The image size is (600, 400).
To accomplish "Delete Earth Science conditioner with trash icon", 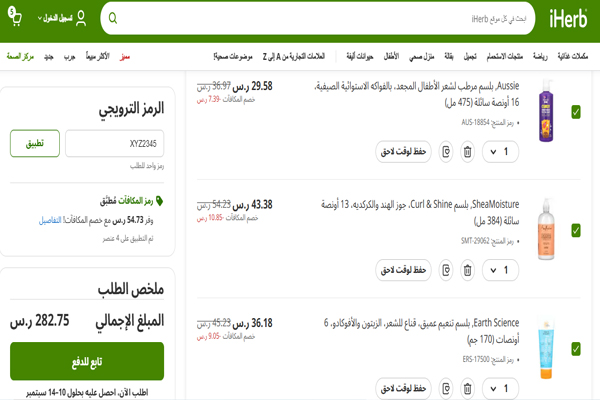I will click(x=467, y=389).
